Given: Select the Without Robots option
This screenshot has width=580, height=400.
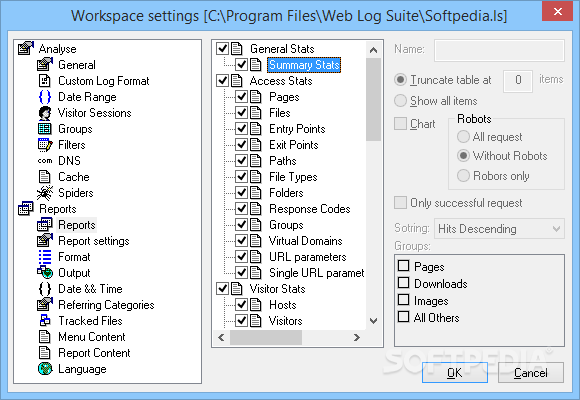Looking at the screenshot, I should (463, 156).
